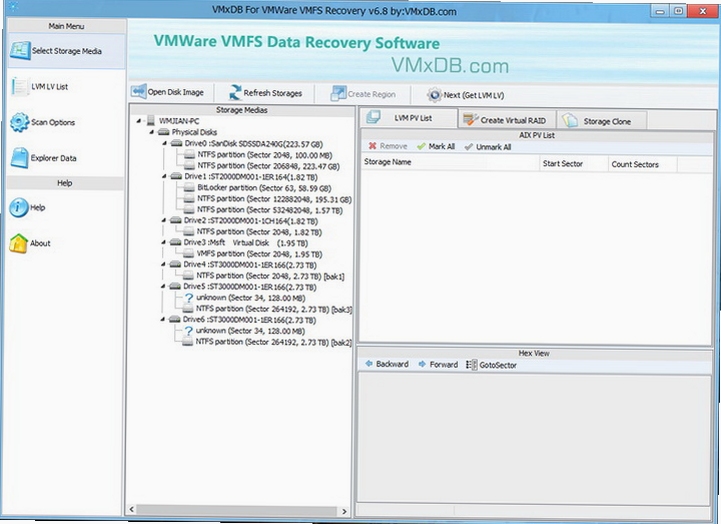Viewport: 721px width, 524px height.
Task: Collapse the Drive0 SanDisk node
Action: pyautogui.click(x=165, y=143)
